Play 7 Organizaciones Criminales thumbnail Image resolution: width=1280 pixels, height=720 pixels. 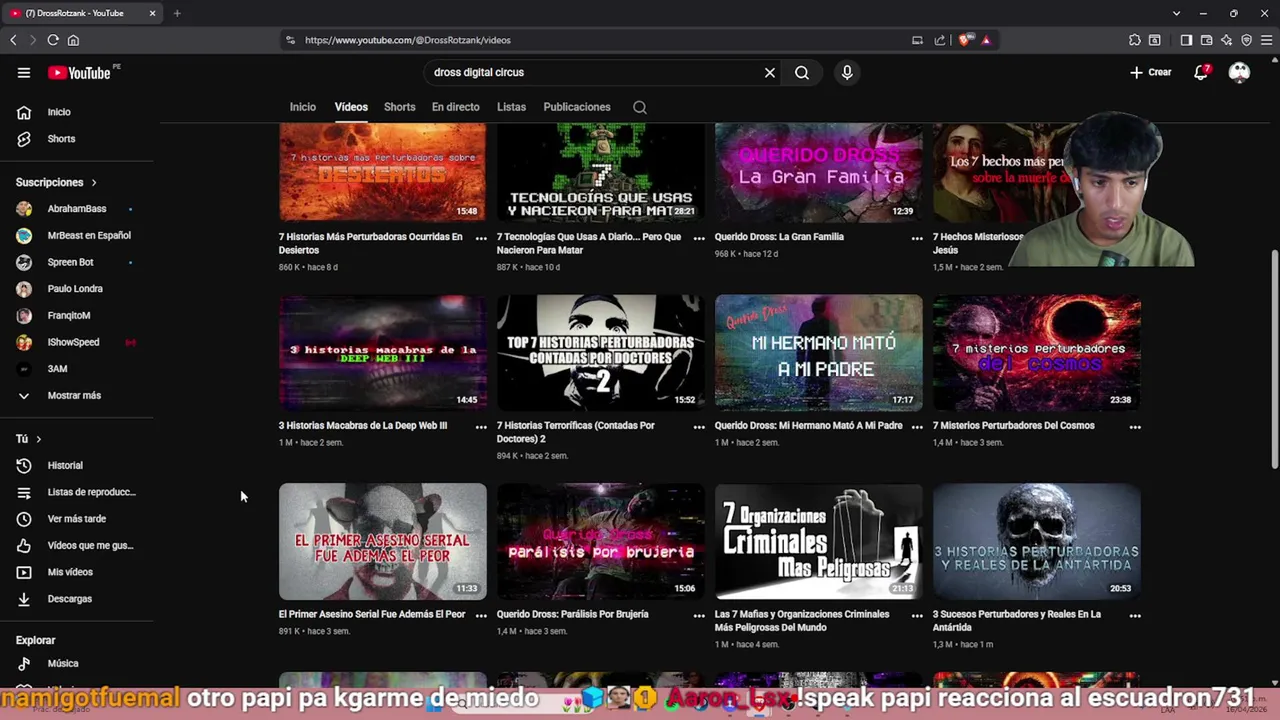point(819,541)
